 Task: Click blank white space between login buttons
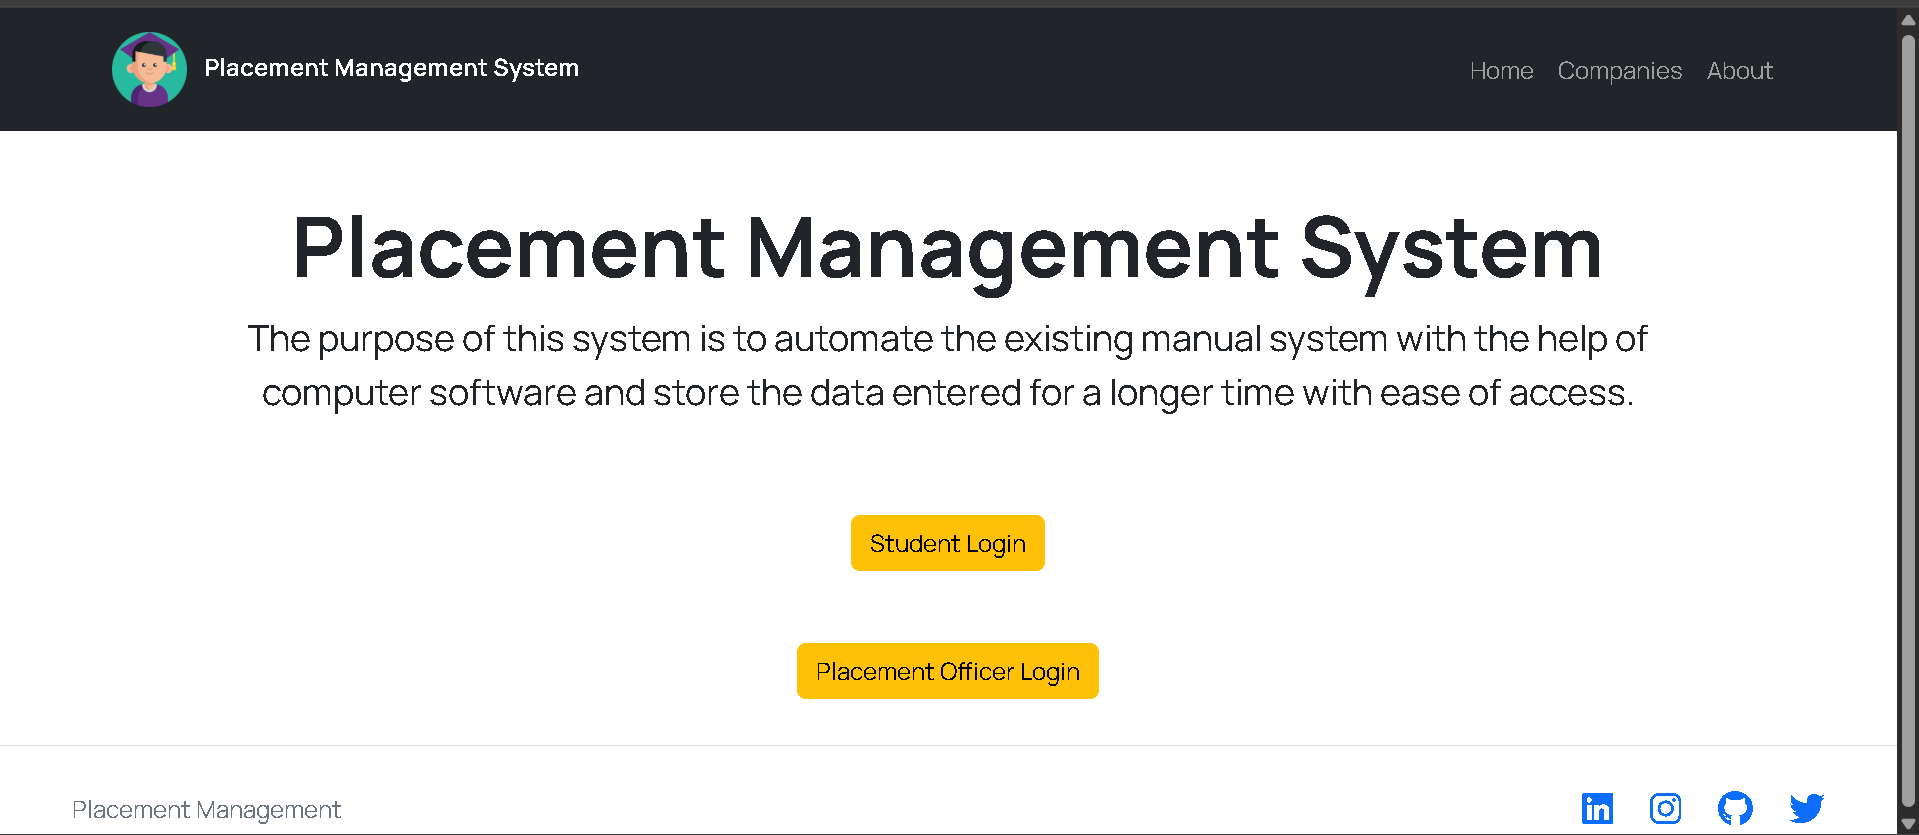[947, 607]
